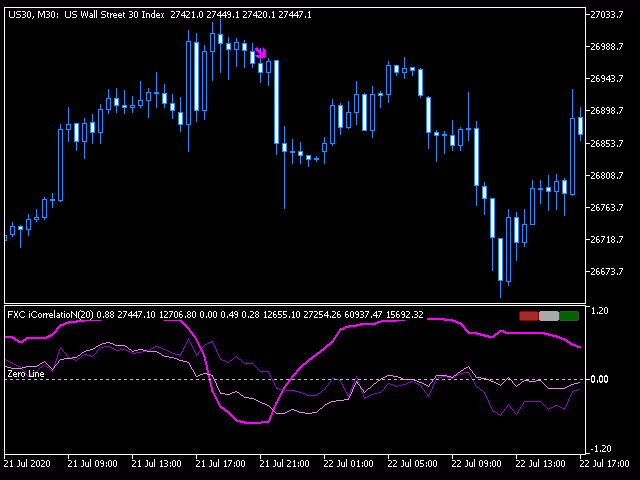Click the 26943.7 price axis label

pos(608,79)
